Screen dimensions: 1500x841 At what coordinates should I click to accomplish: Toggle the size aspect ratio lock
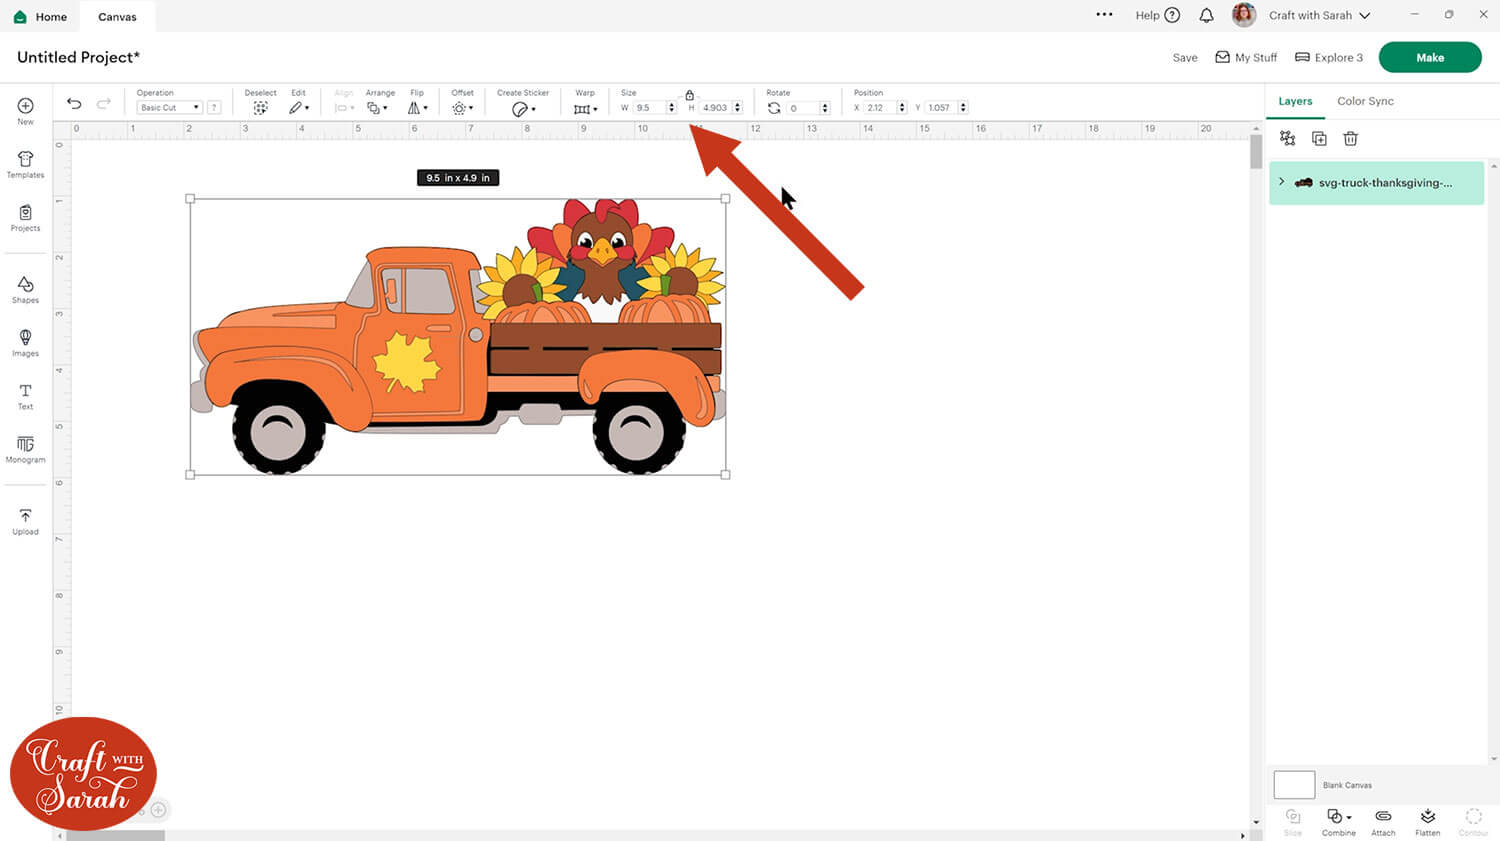(689, 95)
